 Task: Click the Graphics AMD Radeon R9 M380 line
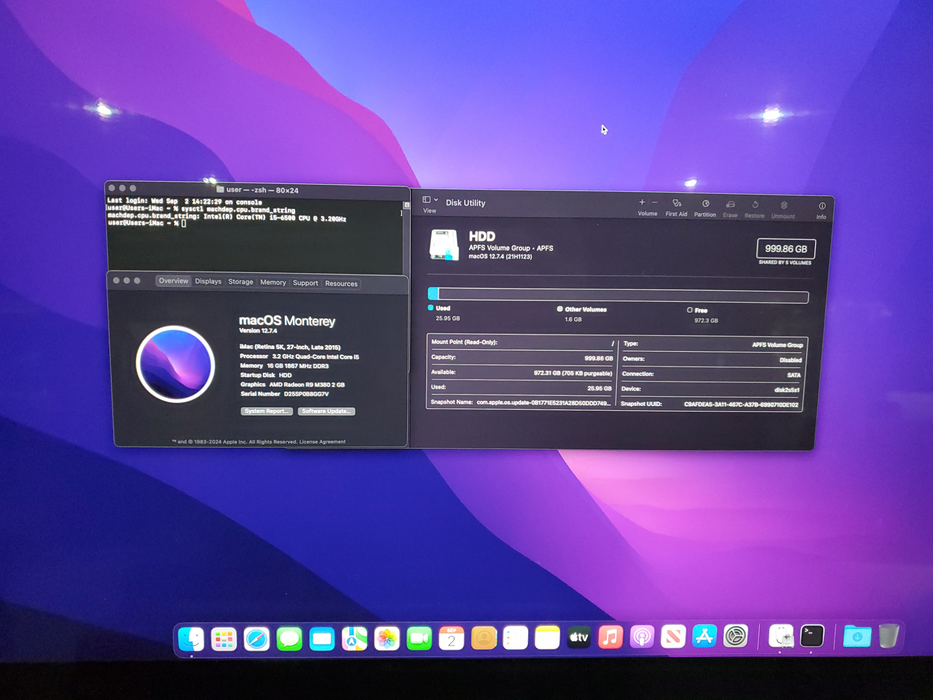pos(292,385)
